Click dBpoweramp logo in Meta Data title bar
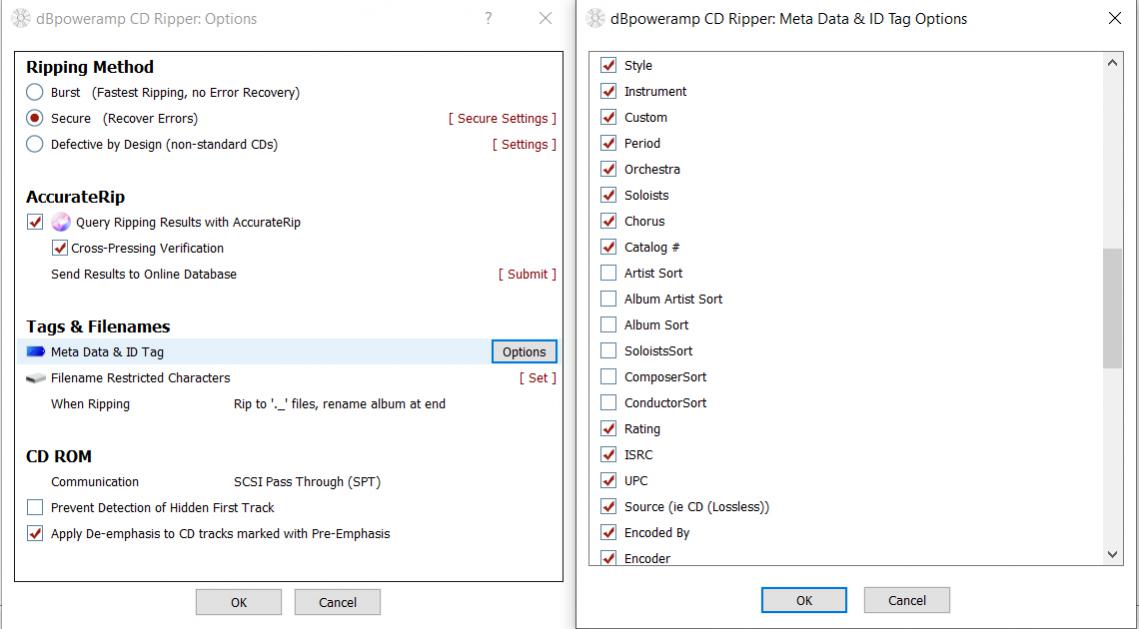Viewport: 1139px width, 629px height. 596,19
